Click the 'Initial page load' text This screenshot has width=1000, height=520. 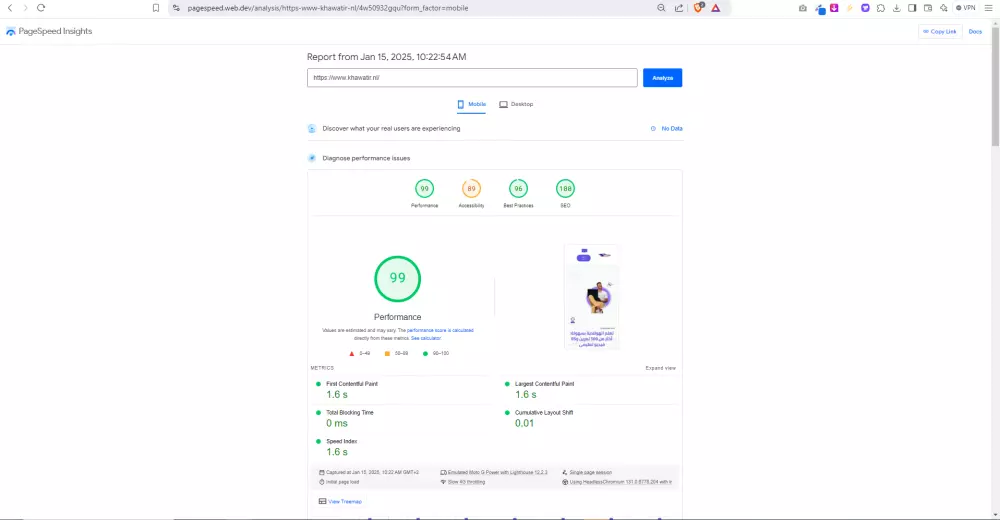pos(342,482)
